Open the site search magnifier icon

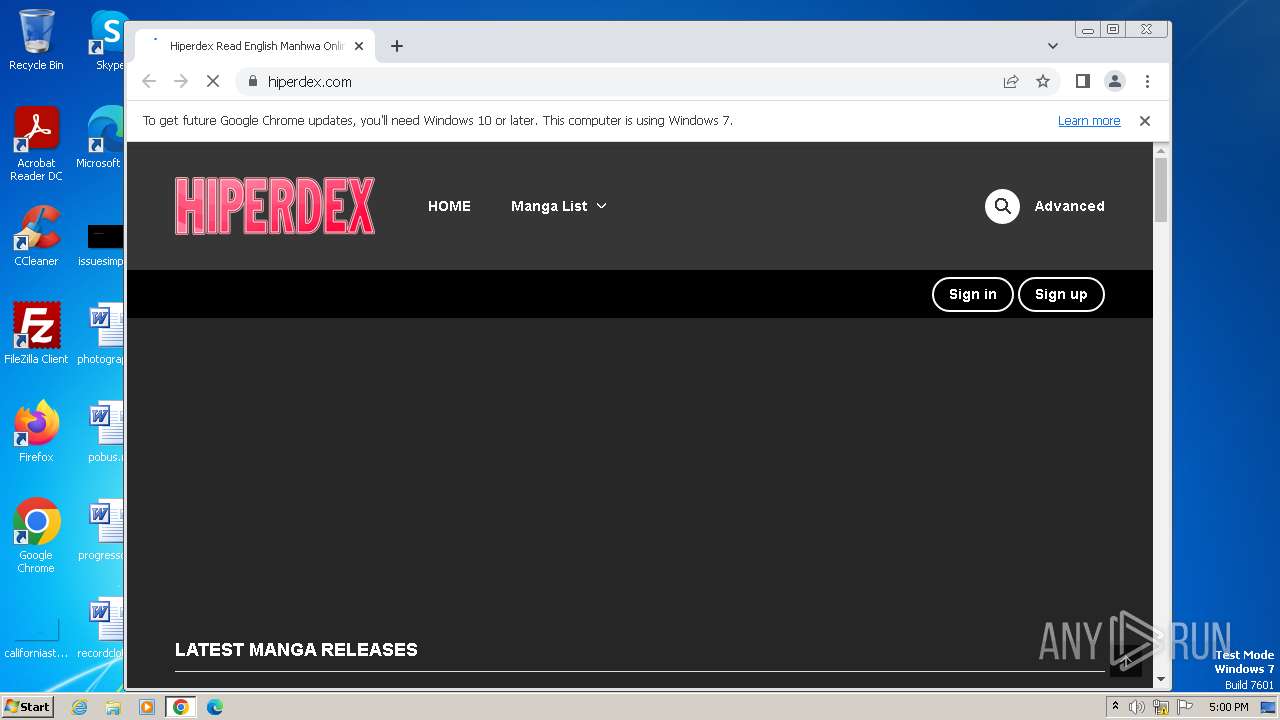1002,206
